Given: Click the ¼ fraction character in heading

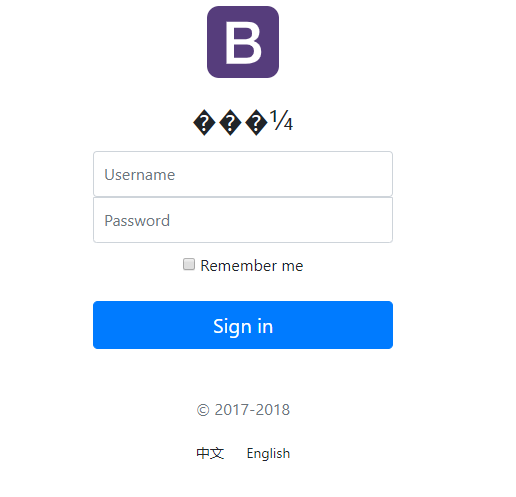Looking at the screenshot, I should [x=282, y=120].
